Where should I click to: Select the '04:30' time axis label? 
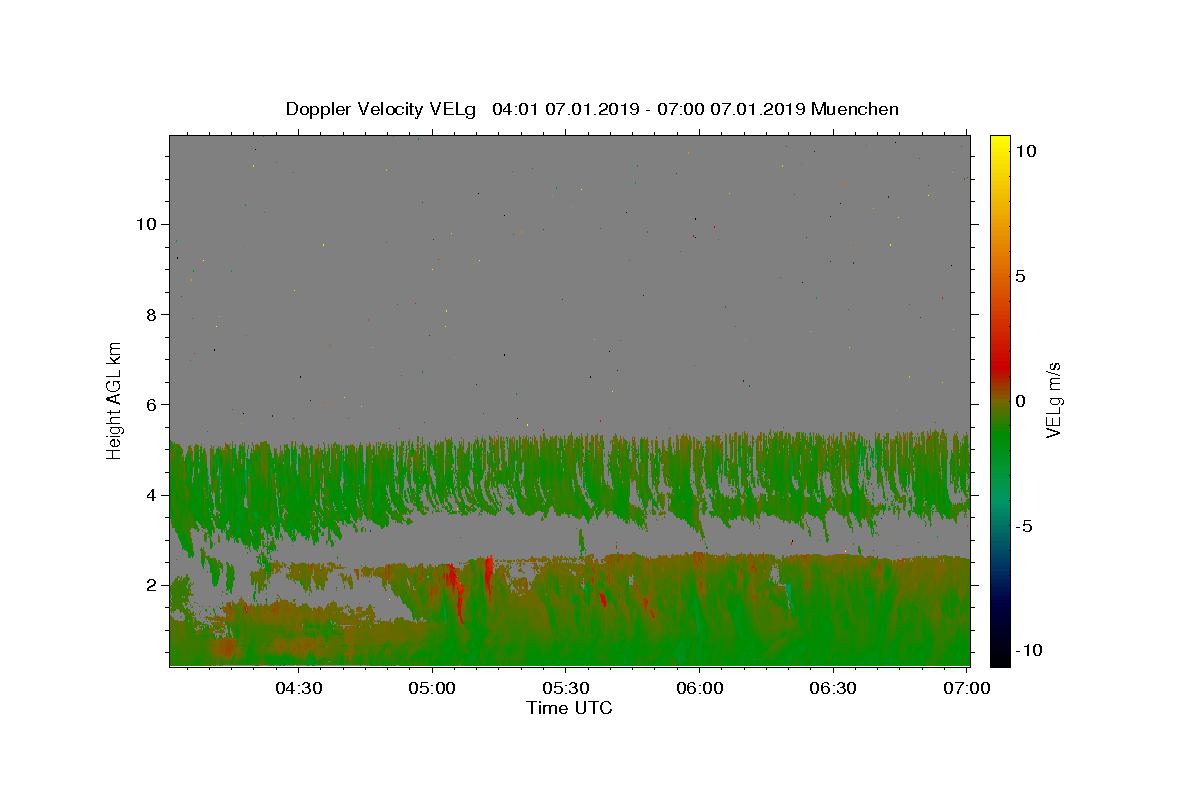point(299,688)
